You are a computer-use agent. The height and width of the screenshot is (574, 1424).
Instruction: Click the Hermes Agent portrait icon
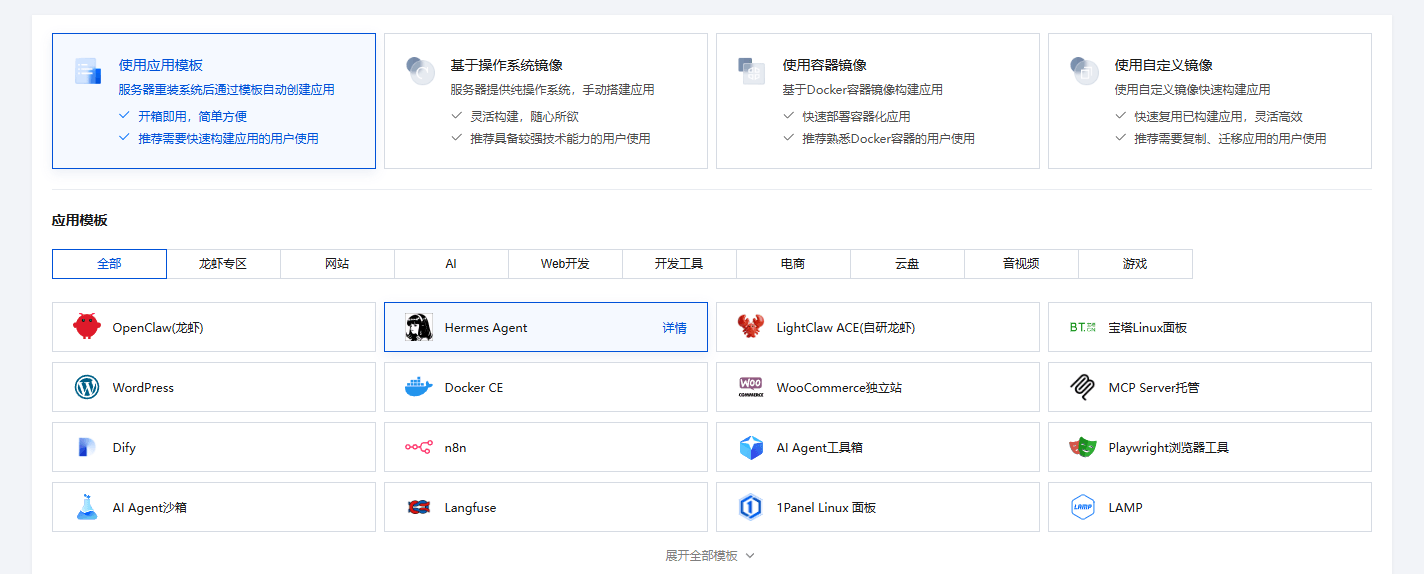click(419, 327)
